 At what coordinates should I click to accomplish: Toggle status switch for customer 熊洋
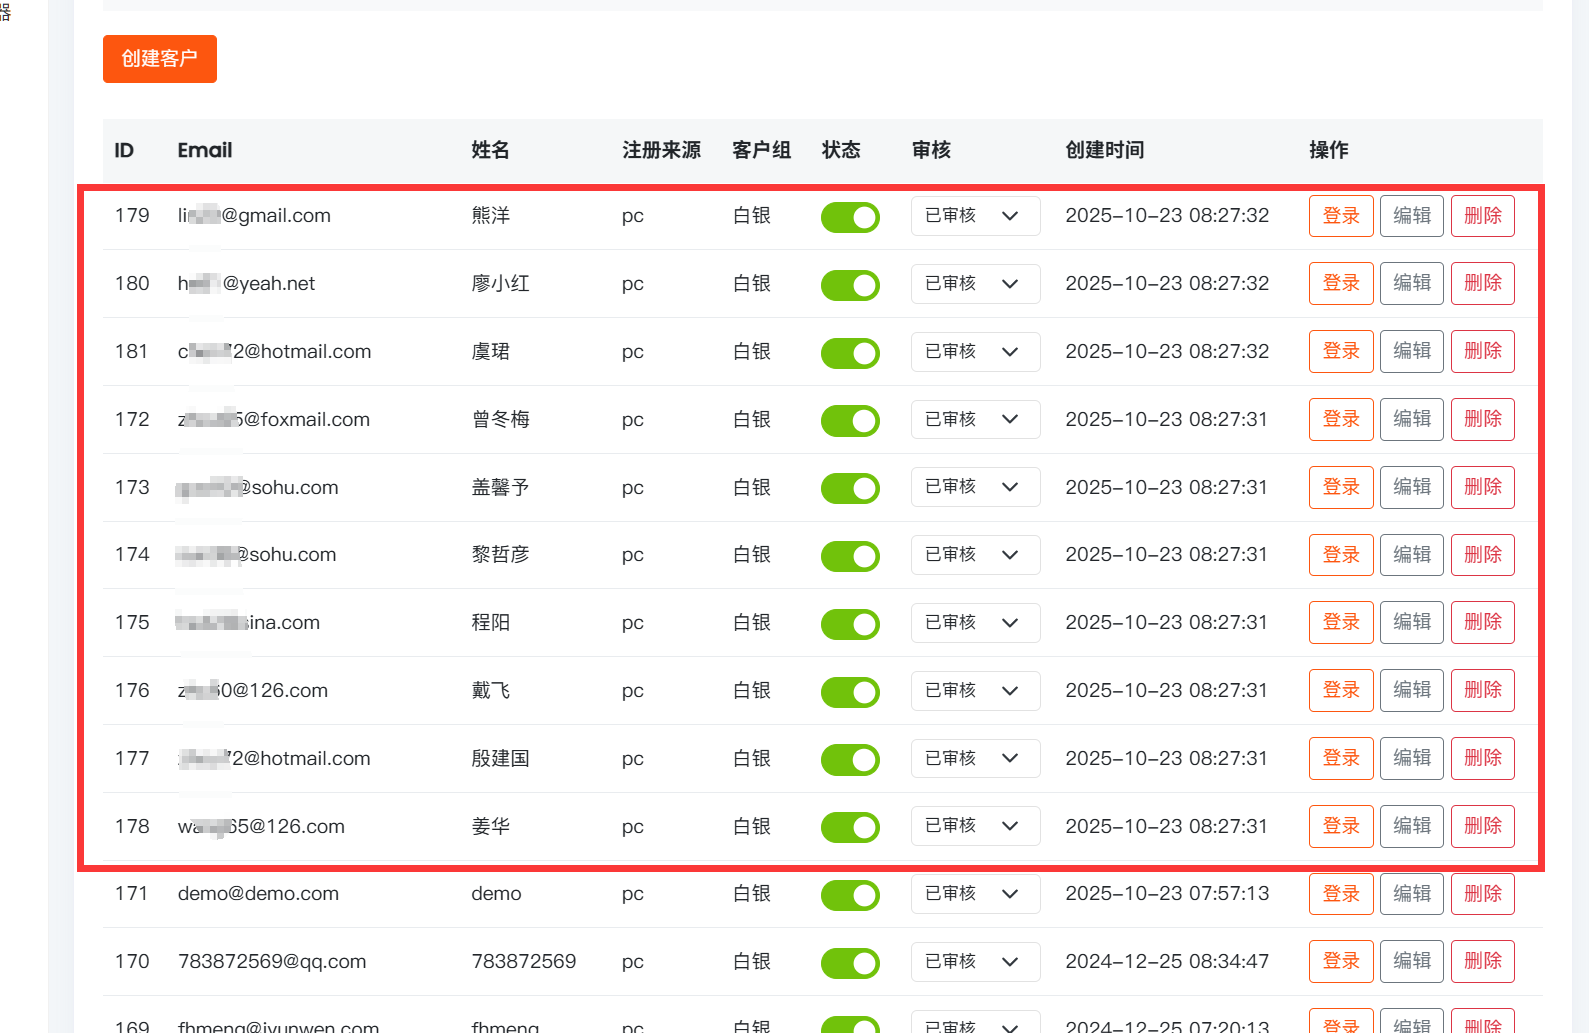coord(850,217)
